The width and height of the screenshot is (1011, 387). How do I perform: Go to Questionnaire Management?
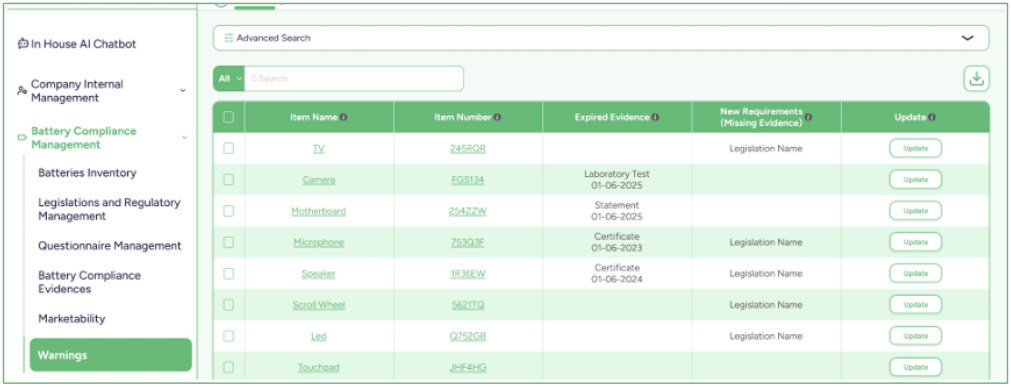(x=110, y=246)
